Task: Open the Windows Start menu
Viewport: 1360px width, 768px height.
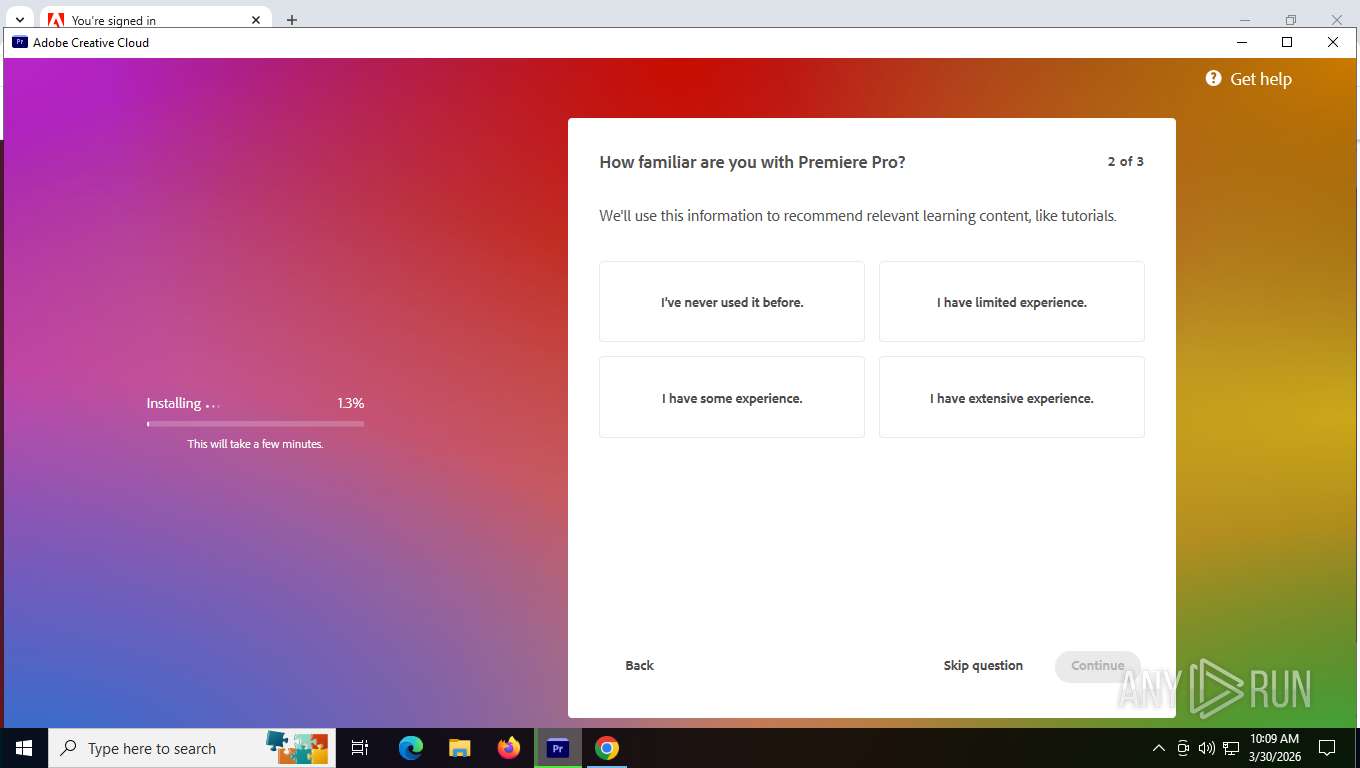Action: [x=24, y=748]
